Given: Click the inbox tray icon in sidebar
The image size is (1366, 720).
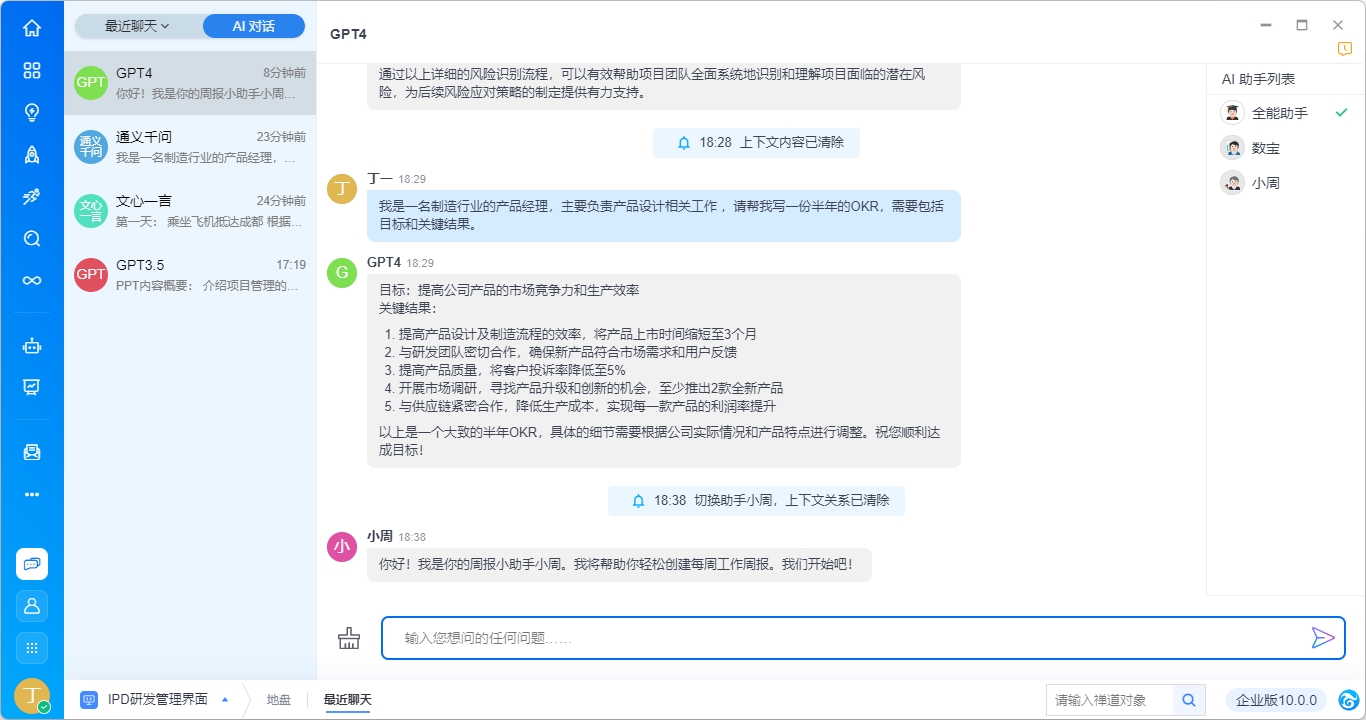Looking at the screenshot, I should pos(32,452).
